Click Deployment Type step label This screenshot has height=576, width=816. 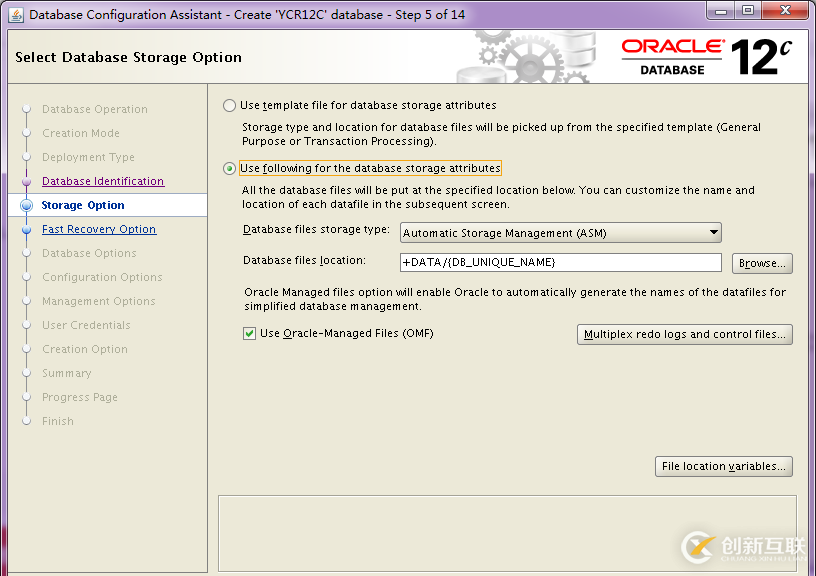(x=88, y=157)
